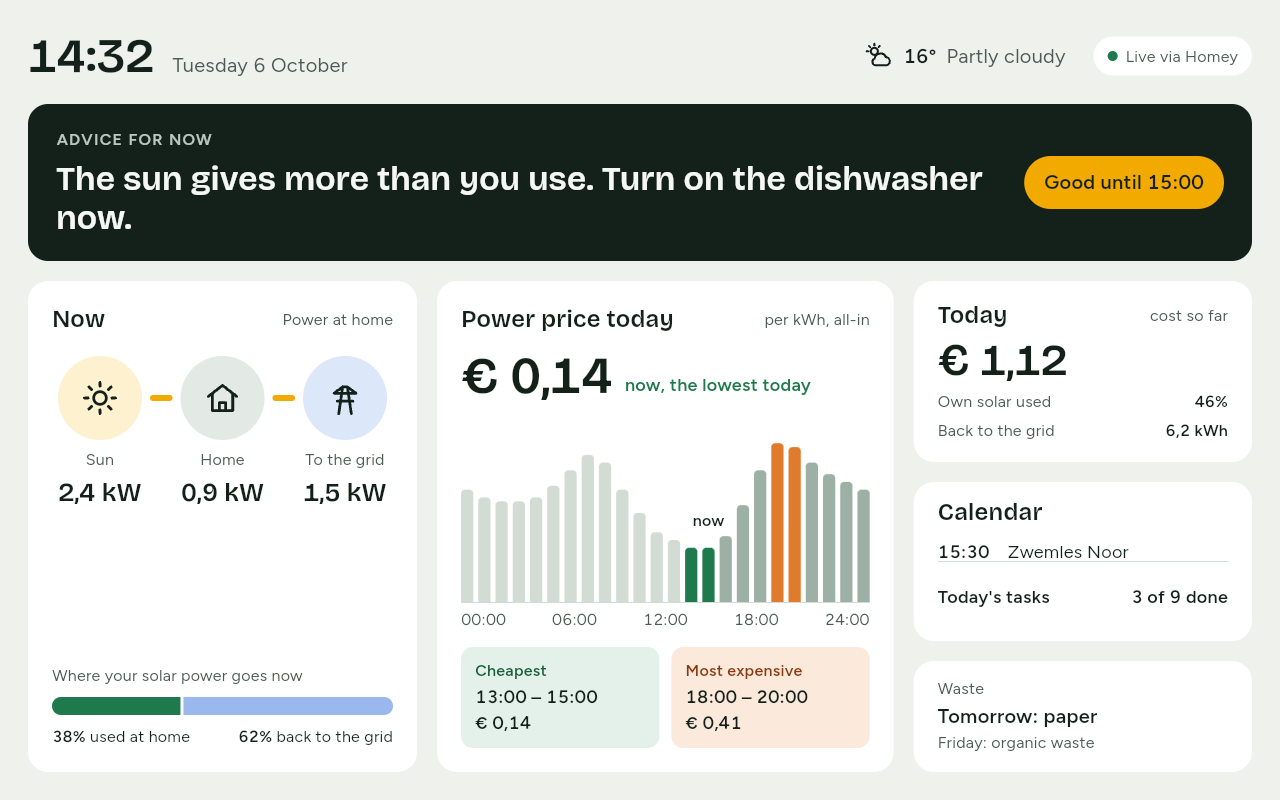
Task: Click the 'now' chart marker label
Action: [x=708, y=521]
